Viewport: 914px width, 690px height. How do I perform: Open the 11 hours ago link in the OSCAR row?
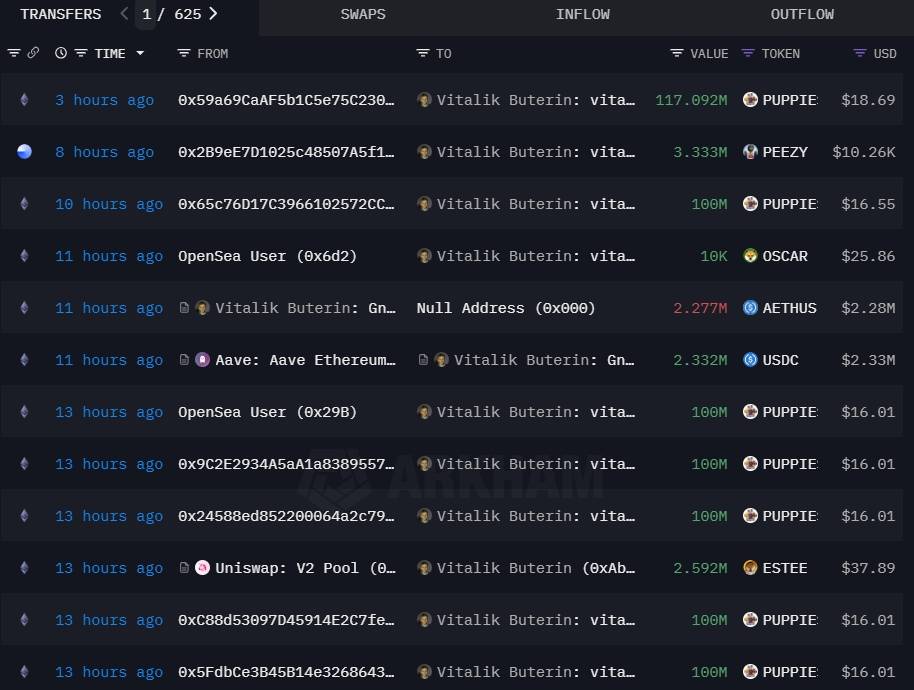[x=109, y=256]
